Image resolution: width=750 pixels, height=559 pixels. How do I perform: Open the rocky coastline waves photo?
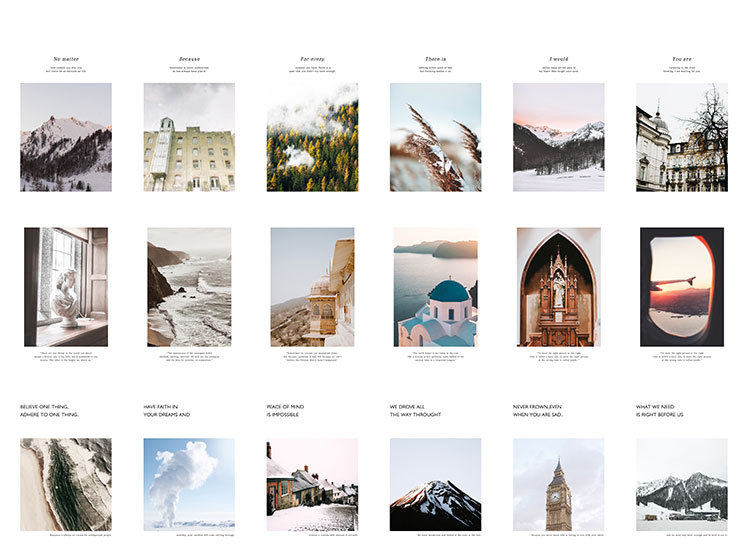click(x=189, y=287)
